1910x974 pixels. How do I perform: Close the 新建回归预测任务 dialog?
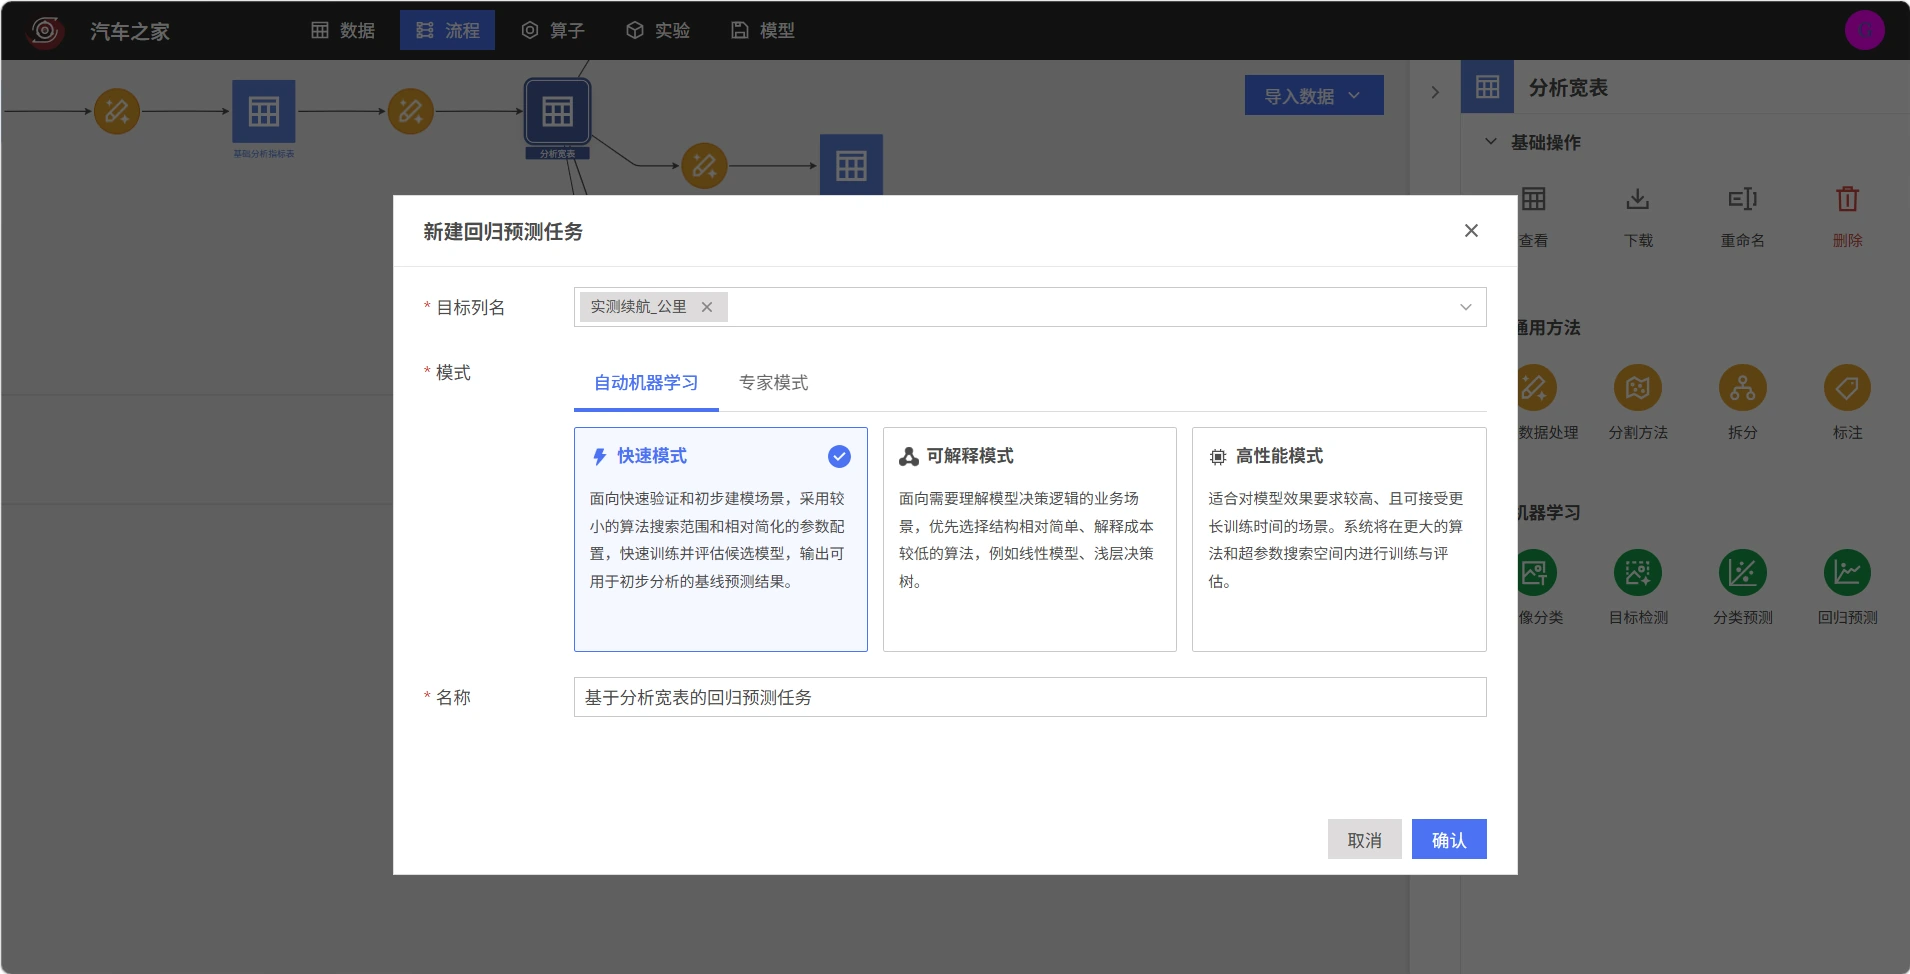[x=1471, y=231]
